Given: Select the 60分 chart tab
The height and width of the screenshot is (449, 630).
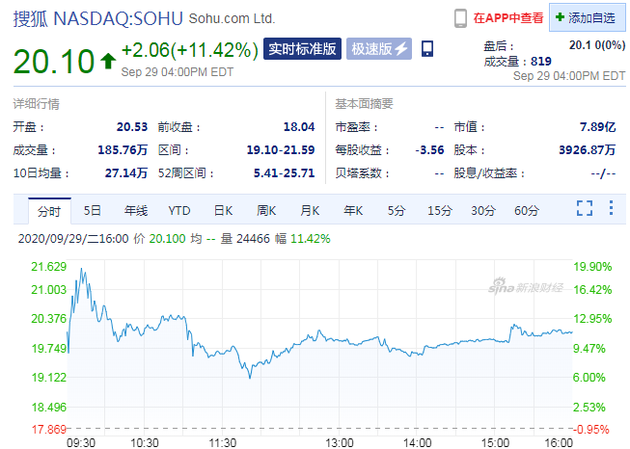Looking at the screenshot, I should [526, 210].
